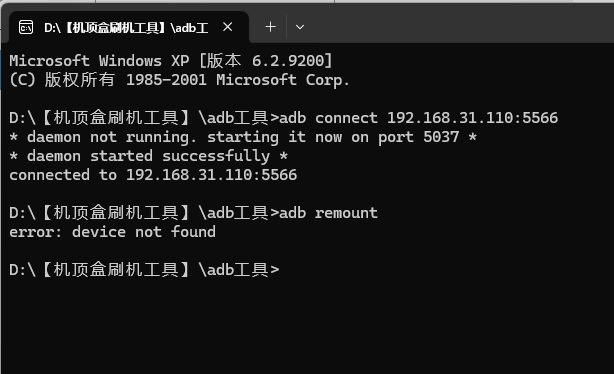This screenshot has height=374, width=614.
Task: Click the 'adb connect' command text
Action: click(328, 118)
